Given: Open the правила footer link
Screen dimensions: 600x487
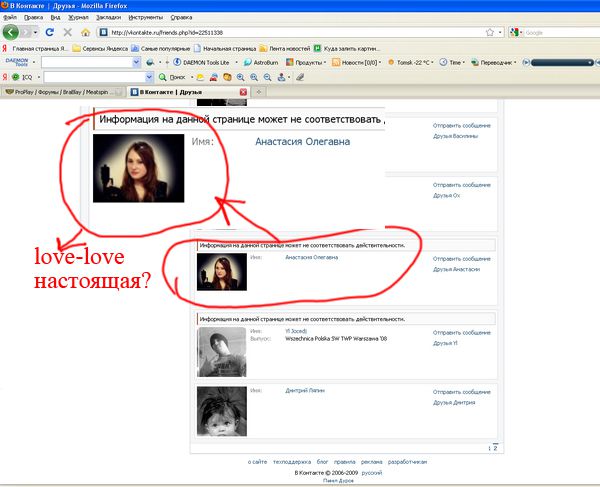Looking at the screenshot, I should [x=344, y=462].
